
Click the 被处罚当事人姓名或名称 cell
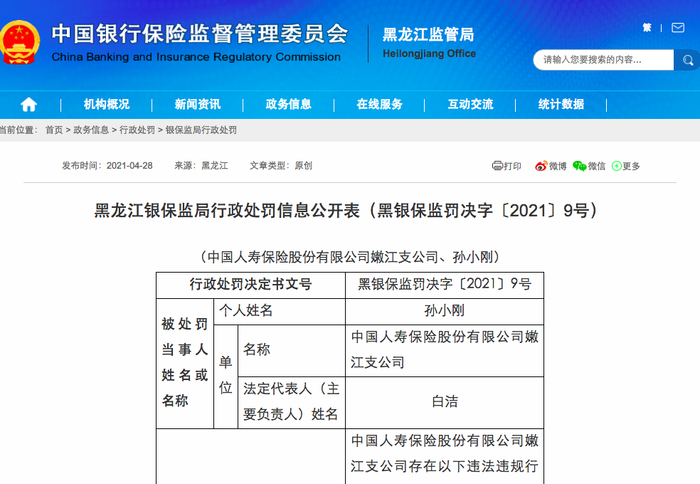point(185,363)
